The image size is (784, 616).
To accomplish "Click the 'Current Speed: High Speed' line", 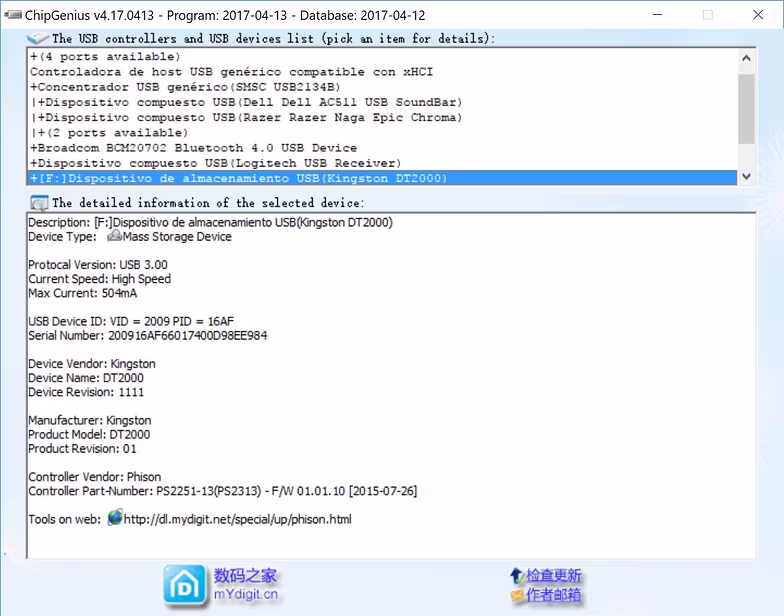I will (100, 279).
